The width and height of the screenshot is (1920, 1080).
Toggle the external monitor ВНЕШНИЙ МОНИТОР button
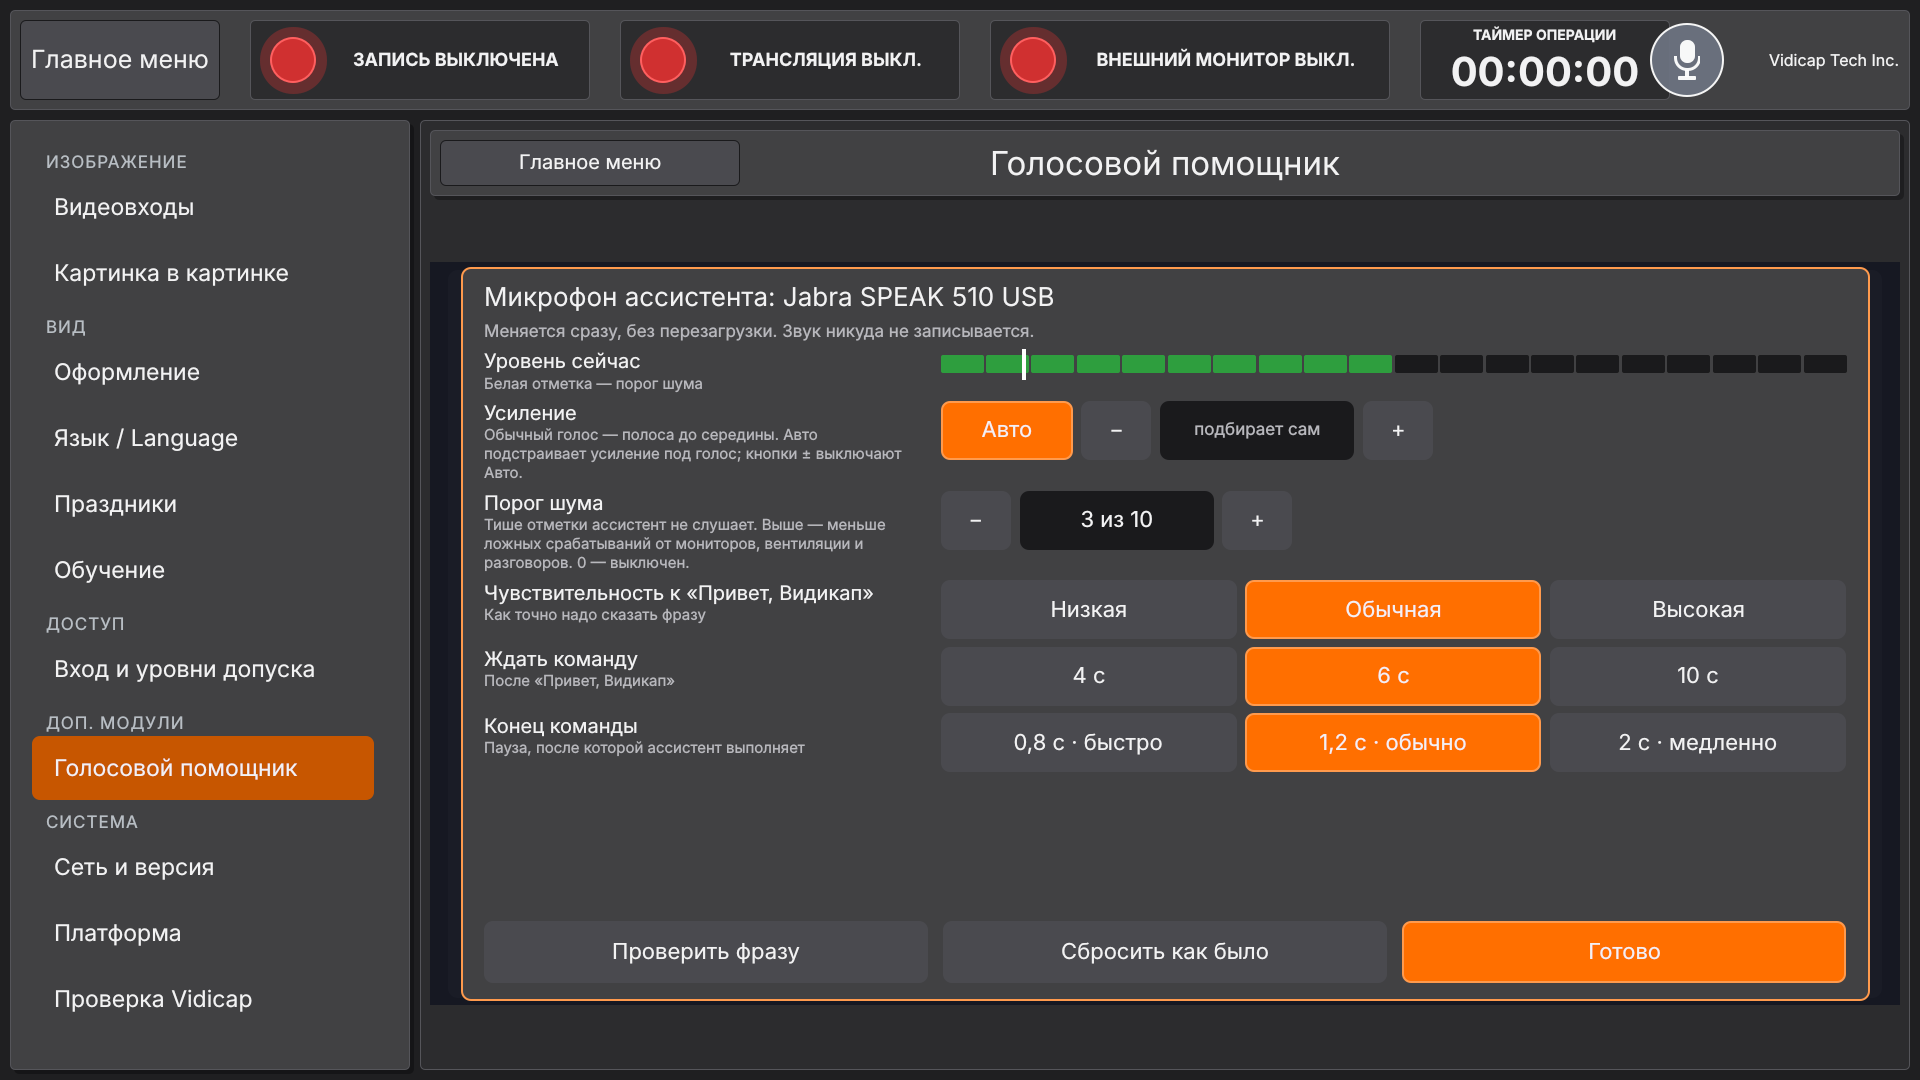tap(1189, 60)
